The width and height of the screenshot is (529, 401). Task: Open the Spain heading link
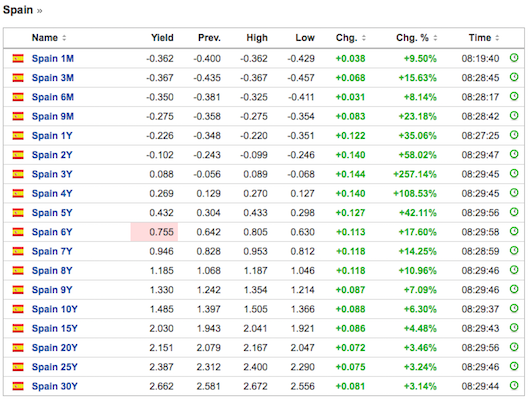click(x=18, y=10)
